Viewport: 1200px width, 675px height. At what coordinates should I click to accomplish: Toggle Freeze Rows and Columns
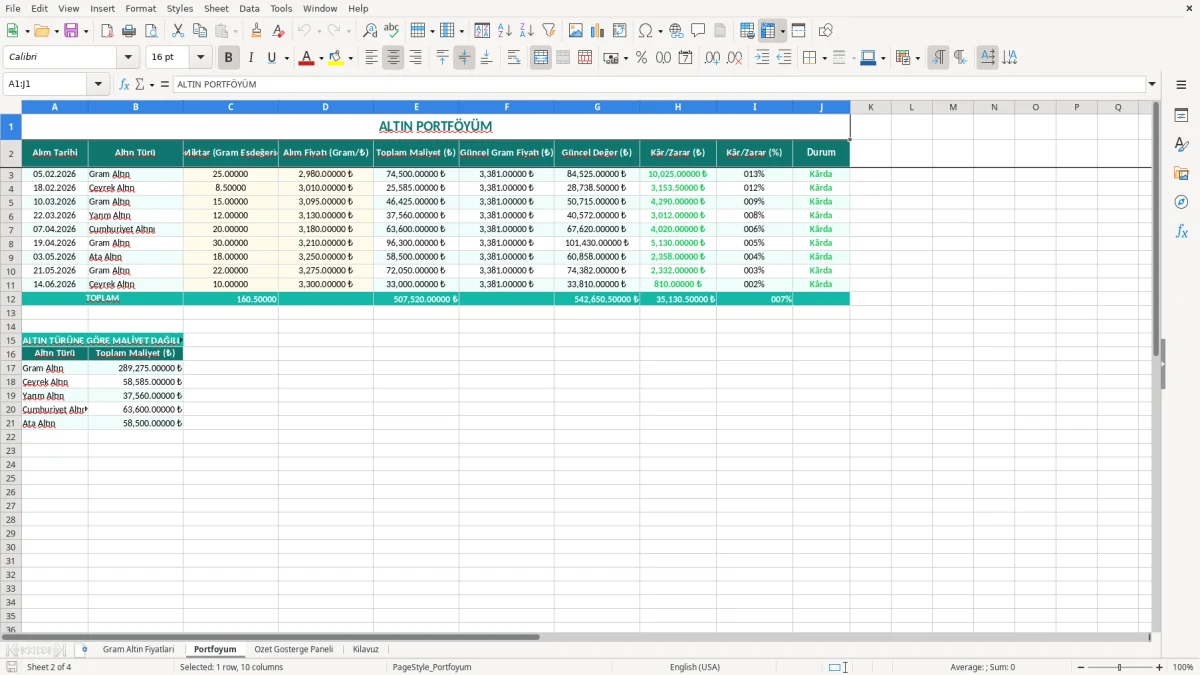tap(768, 31)
